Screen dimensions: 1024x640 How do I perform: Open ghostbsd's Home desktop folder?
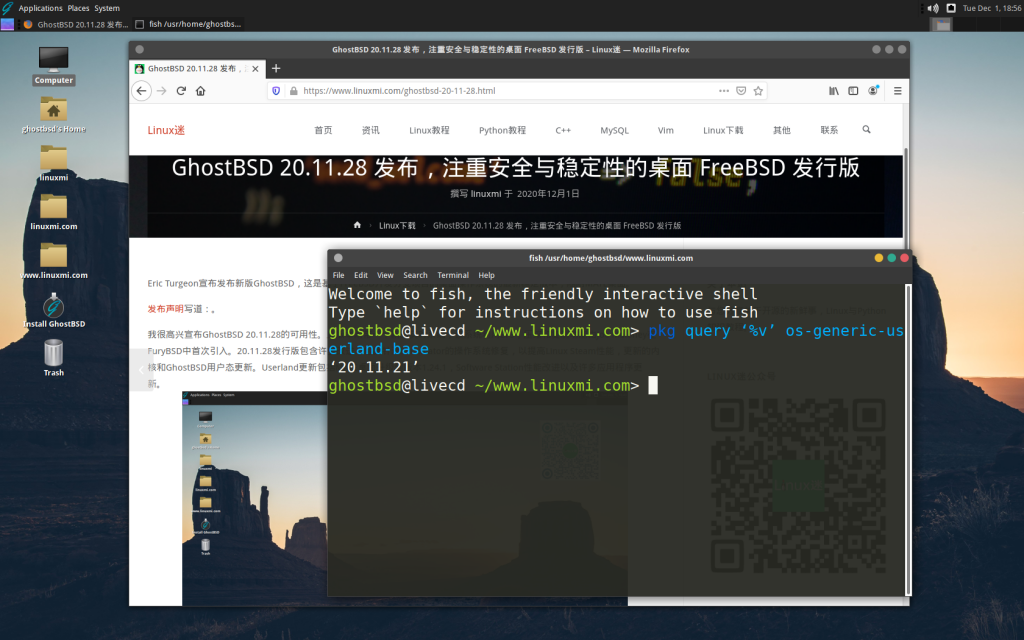click(x=54, y=115)
